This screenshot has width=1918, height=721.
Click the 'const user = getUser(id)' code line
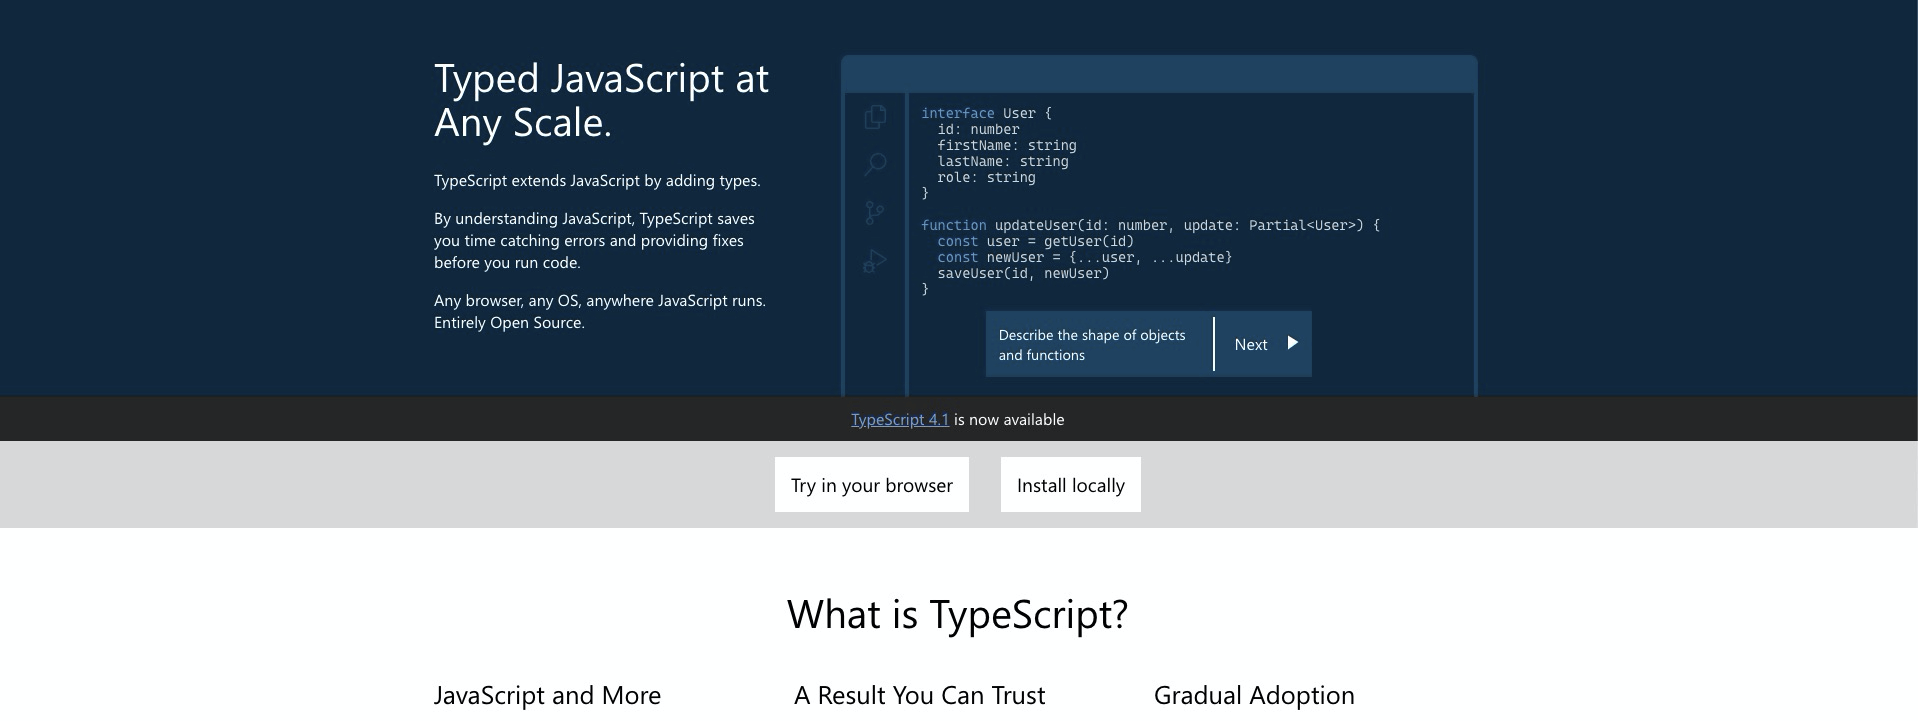click(1035, 242)
